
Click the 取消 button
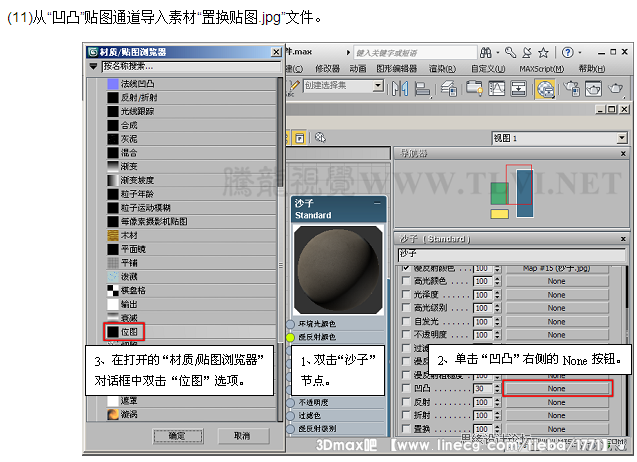[x=243, y=436]
